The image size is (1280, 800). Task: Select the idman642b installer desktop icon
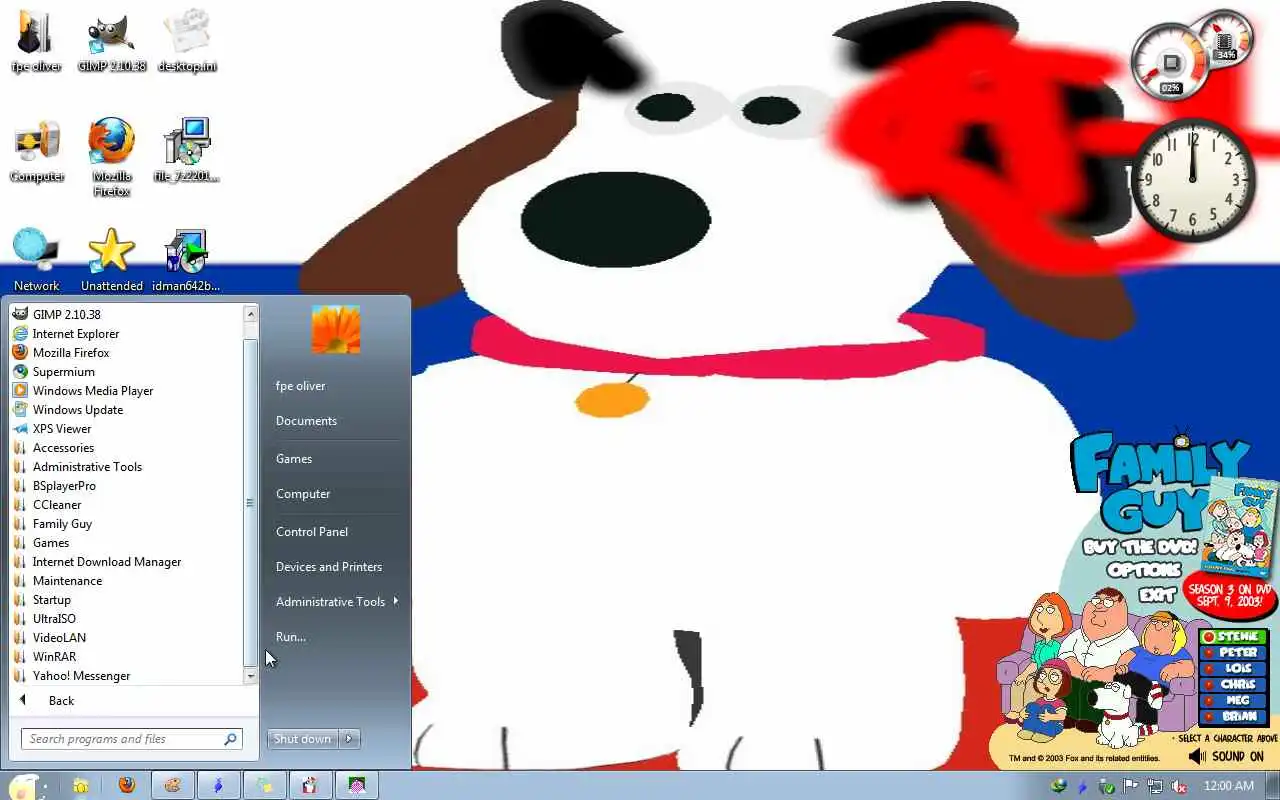pyautogui.click(x=187, y=260)
